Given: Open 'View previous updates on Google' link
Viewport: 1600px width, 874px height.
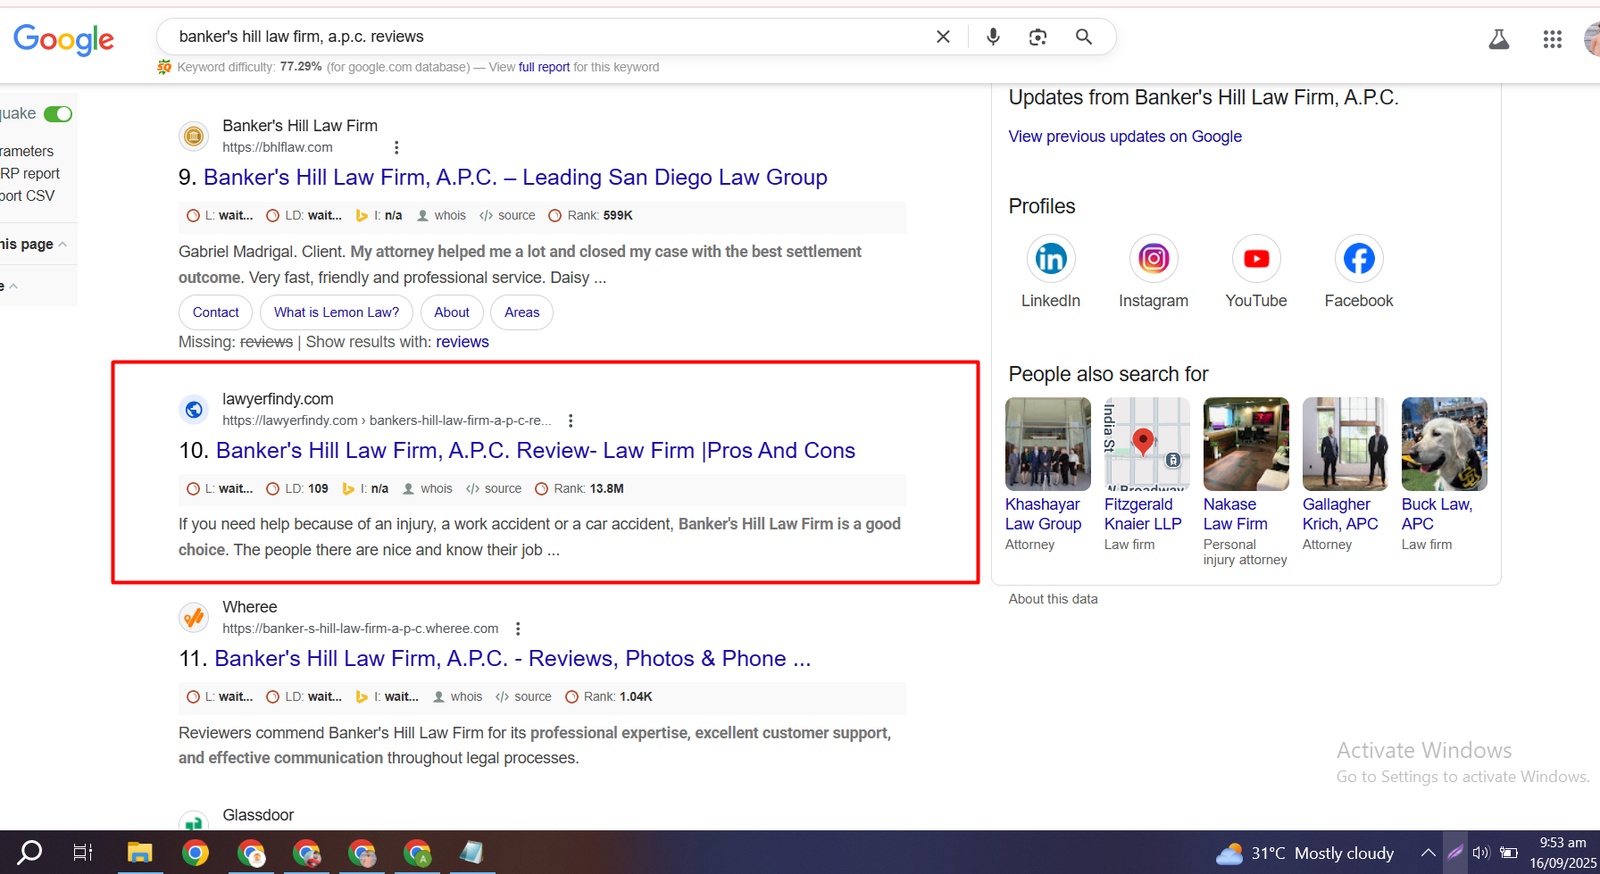Looking at the screenshot, I should pos(1125,136).
